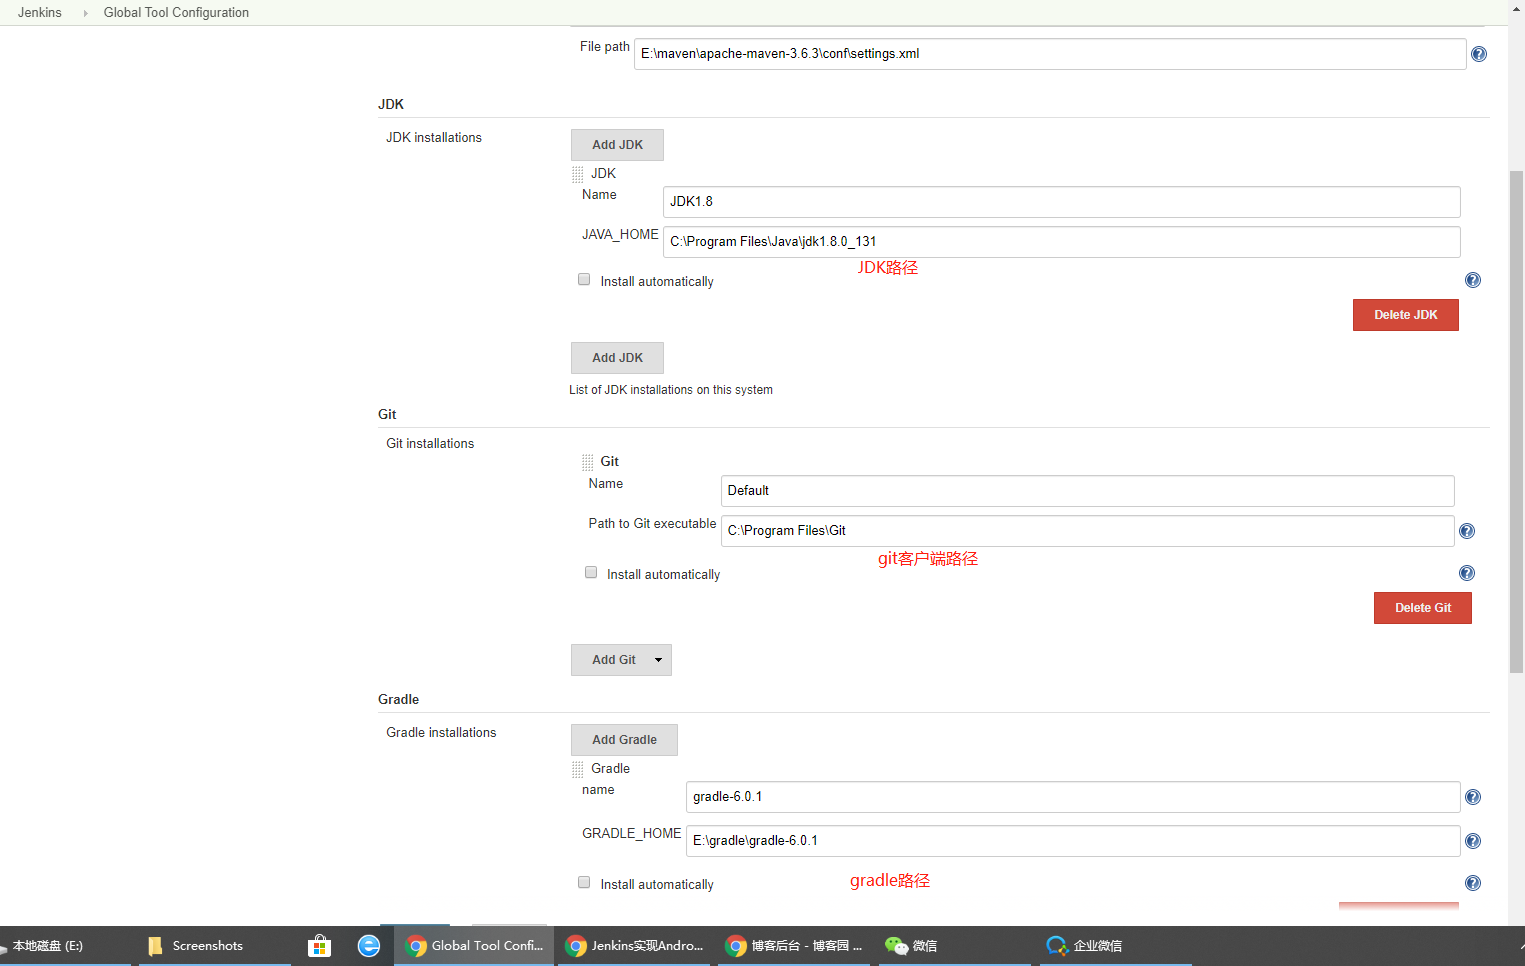Grab the Git installation drag handle
The image size is (1525, 966).
pyautogui.click(x=588, y=462)
